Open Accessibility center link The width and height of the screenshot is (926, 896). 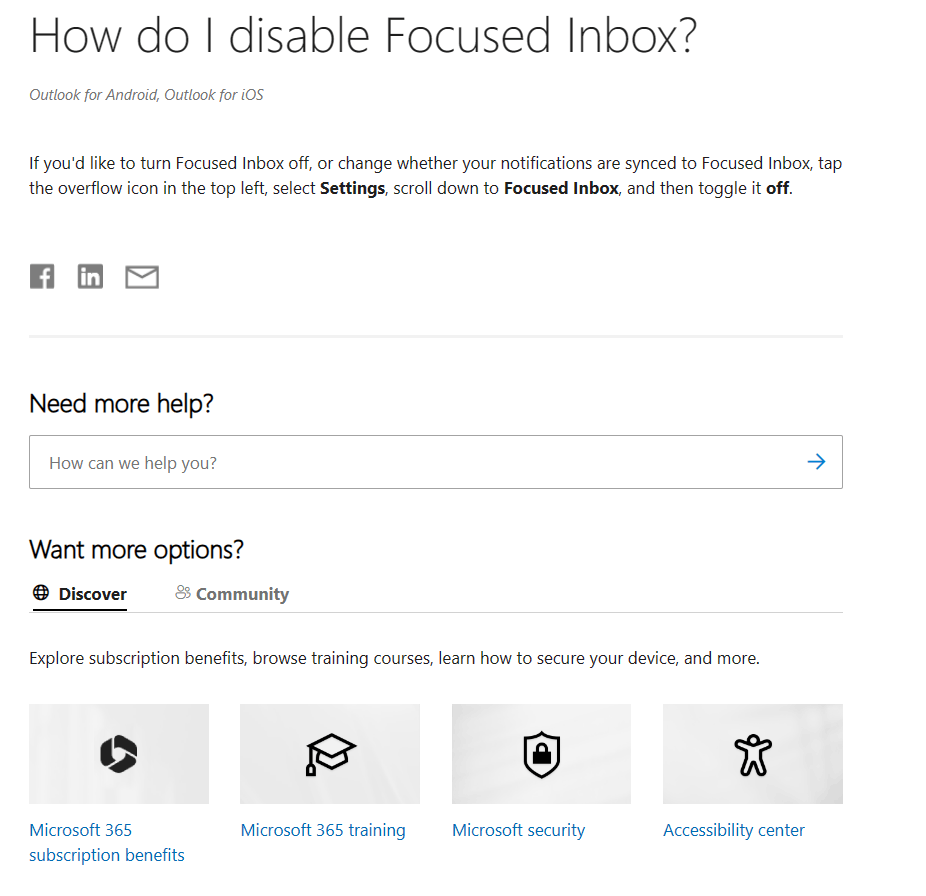(734, 830)
